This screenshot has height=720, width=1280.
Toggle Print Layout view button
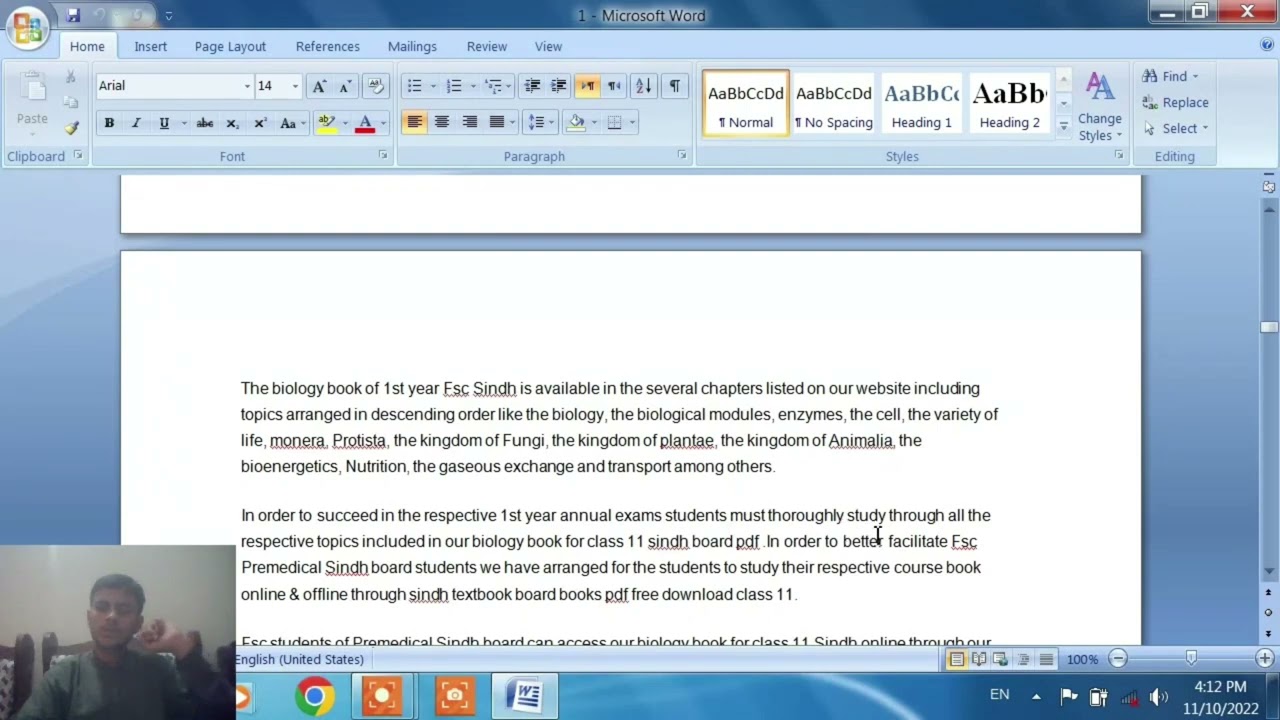(957, 659)
